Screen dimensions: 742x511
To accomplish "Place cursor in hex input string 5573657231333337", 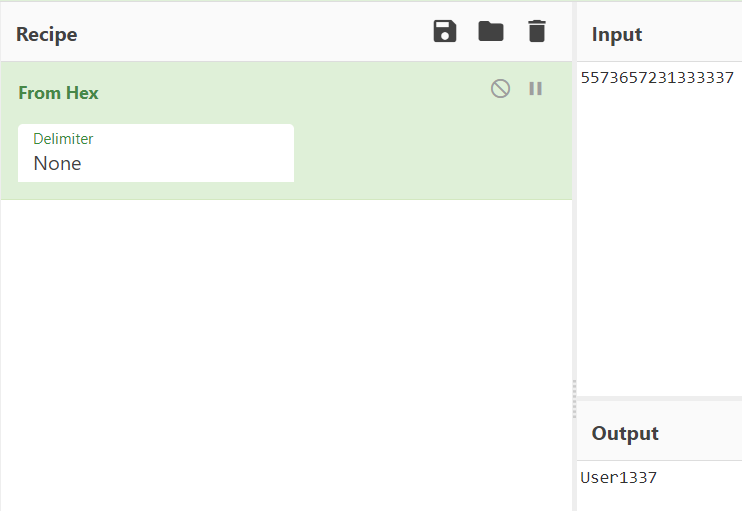I will [x=657, y=78].
